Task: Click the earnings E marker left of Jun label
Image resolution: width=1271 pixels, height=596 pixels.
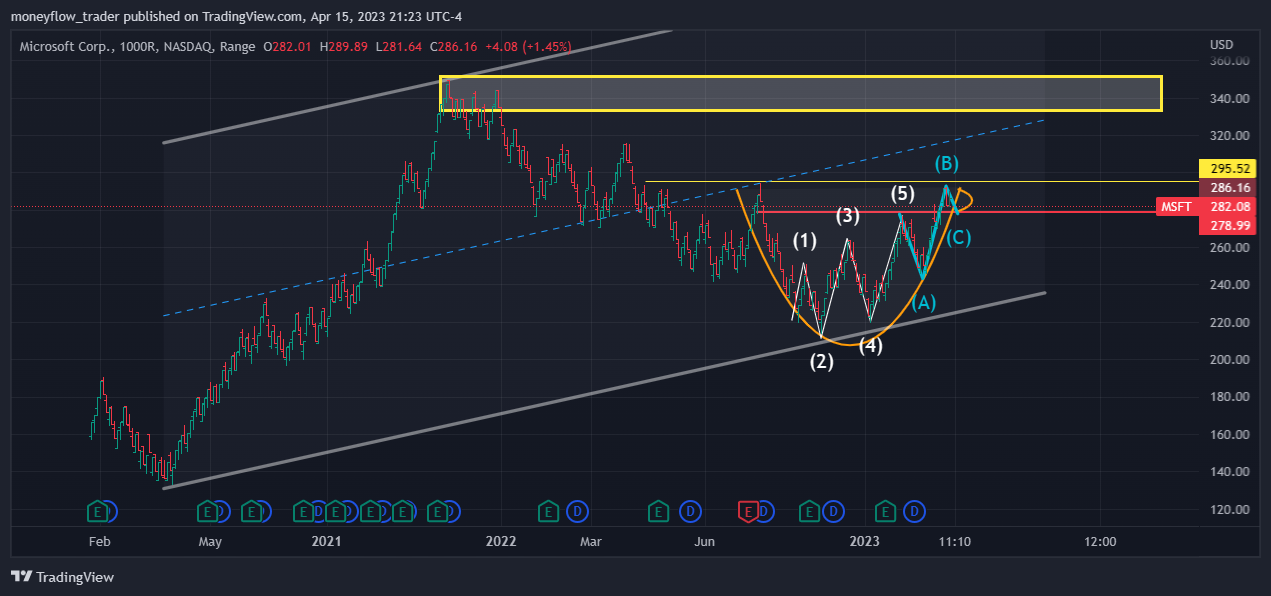Action: [659, 512]
